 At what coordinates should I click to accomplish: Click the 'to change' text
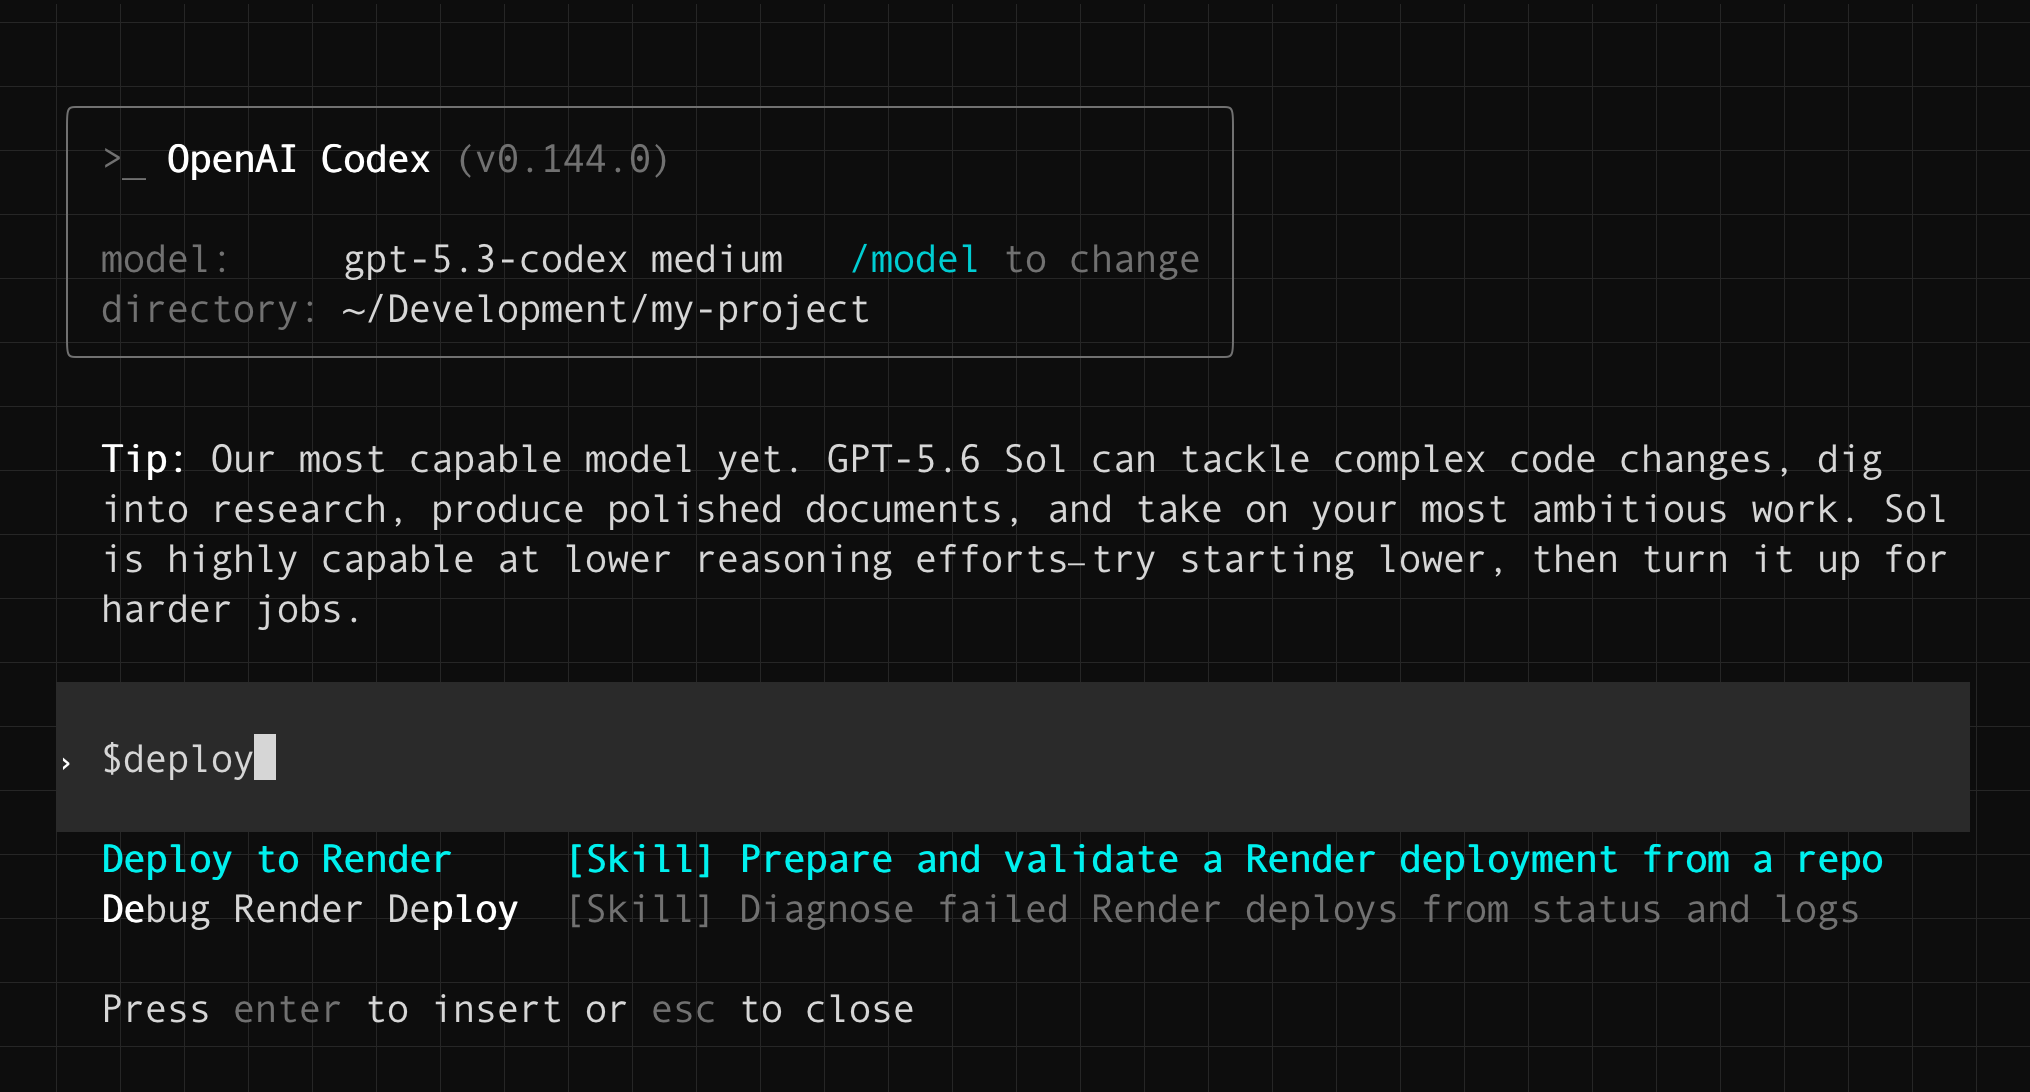point(1102,260)
